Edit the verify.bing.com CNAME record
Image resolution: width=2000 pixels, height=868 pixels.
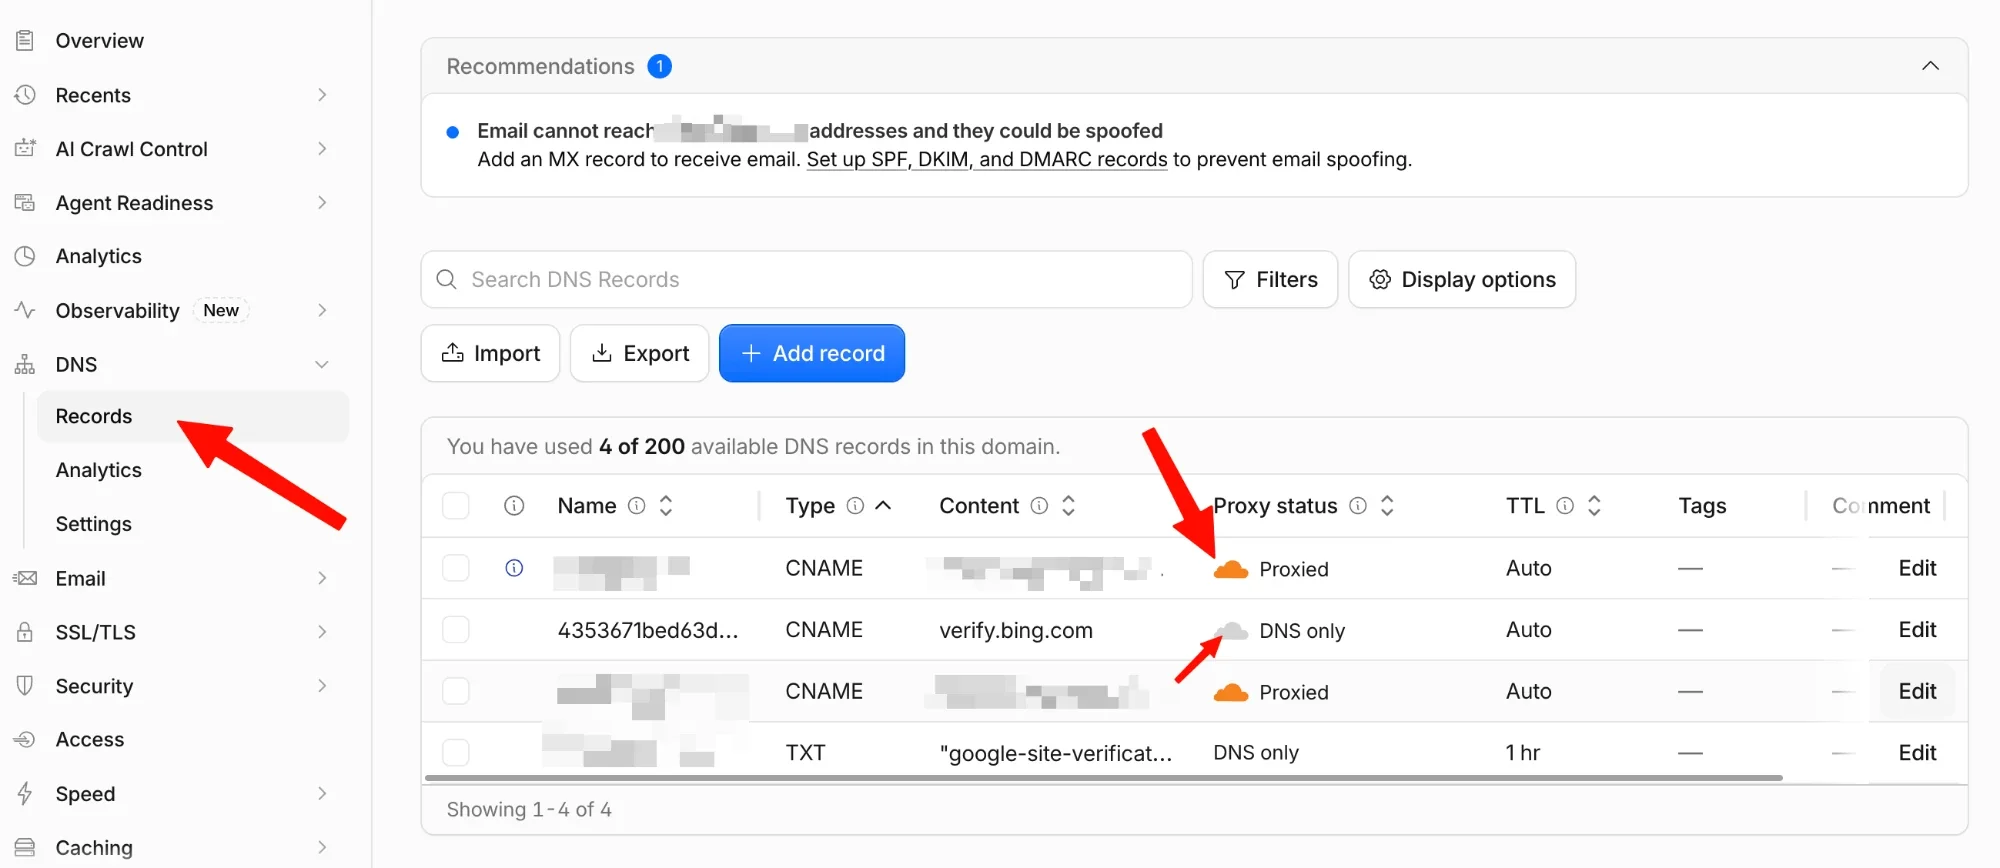[x=1917, y=630]
